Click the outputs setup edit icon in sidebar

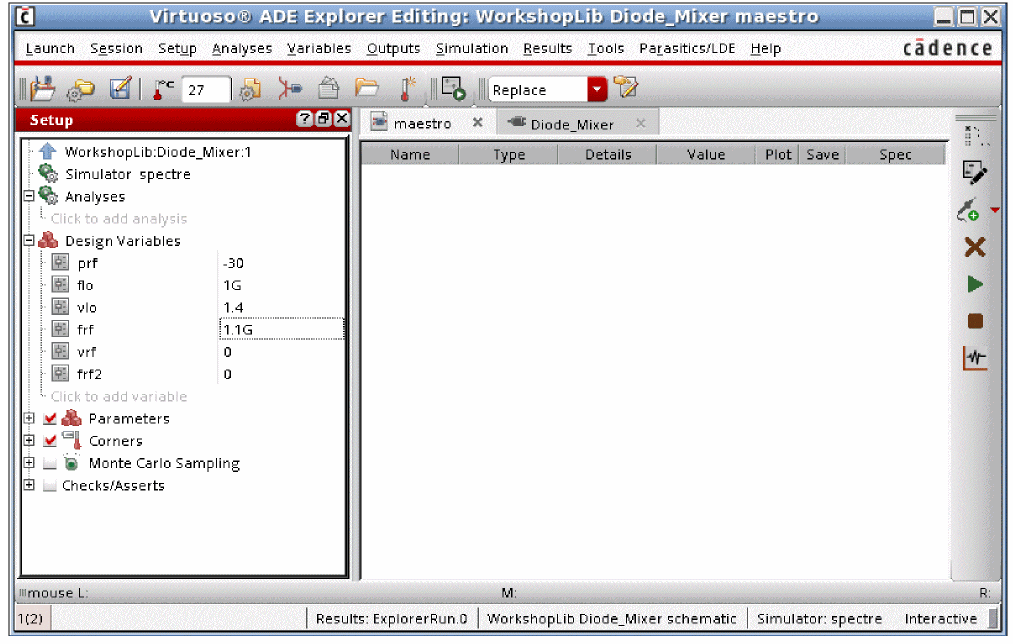point(974,172)
